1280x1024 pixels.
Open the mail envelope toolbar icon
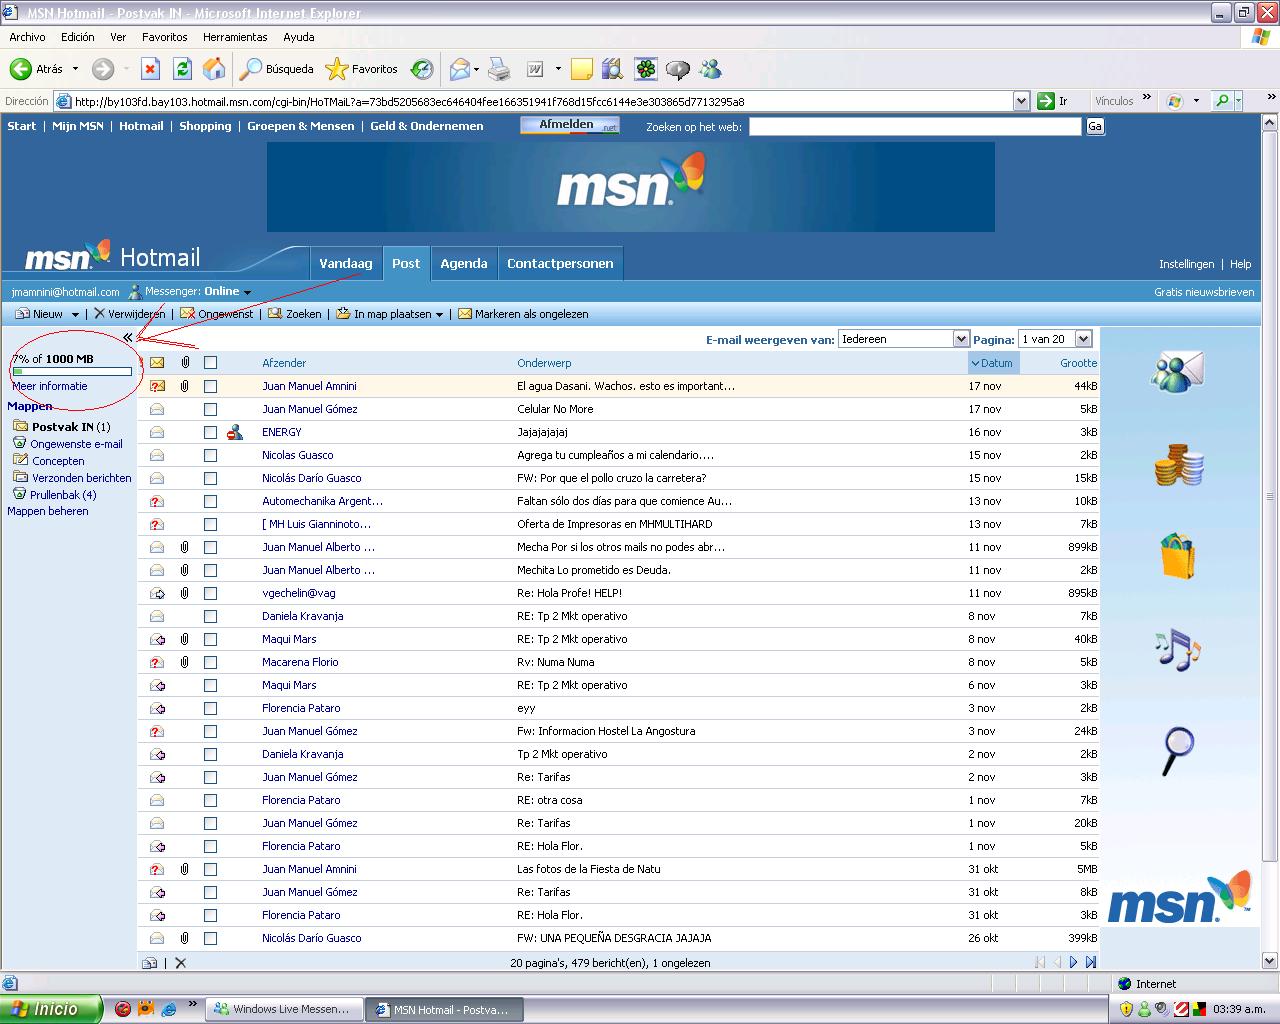[x=460, y=69]
